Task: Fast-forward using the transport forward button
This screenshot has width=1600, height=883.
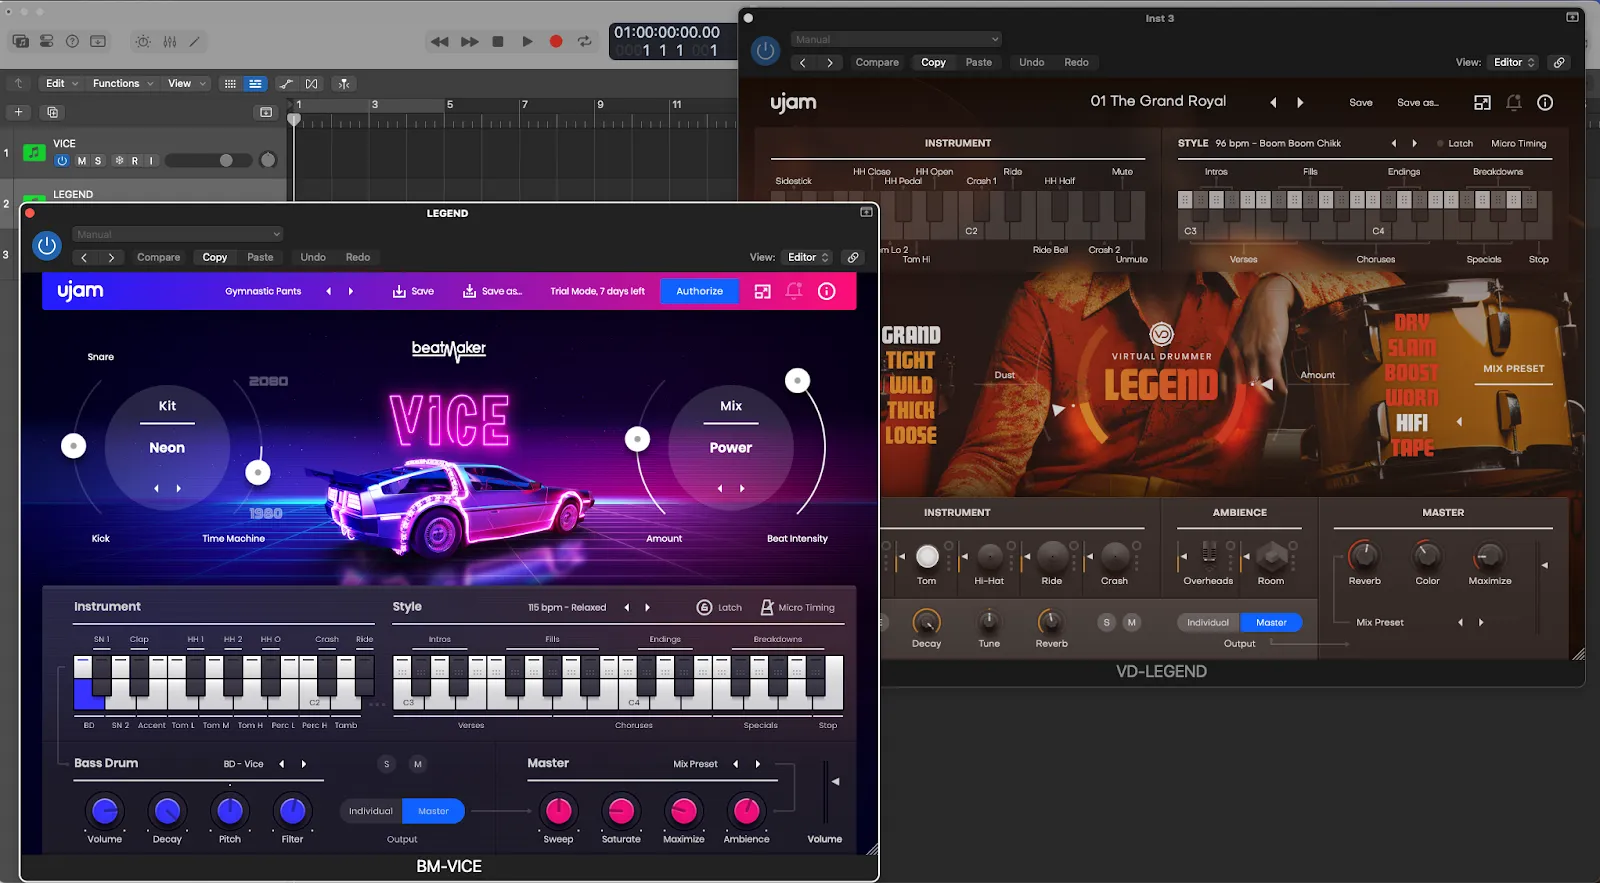Action: 469,41
